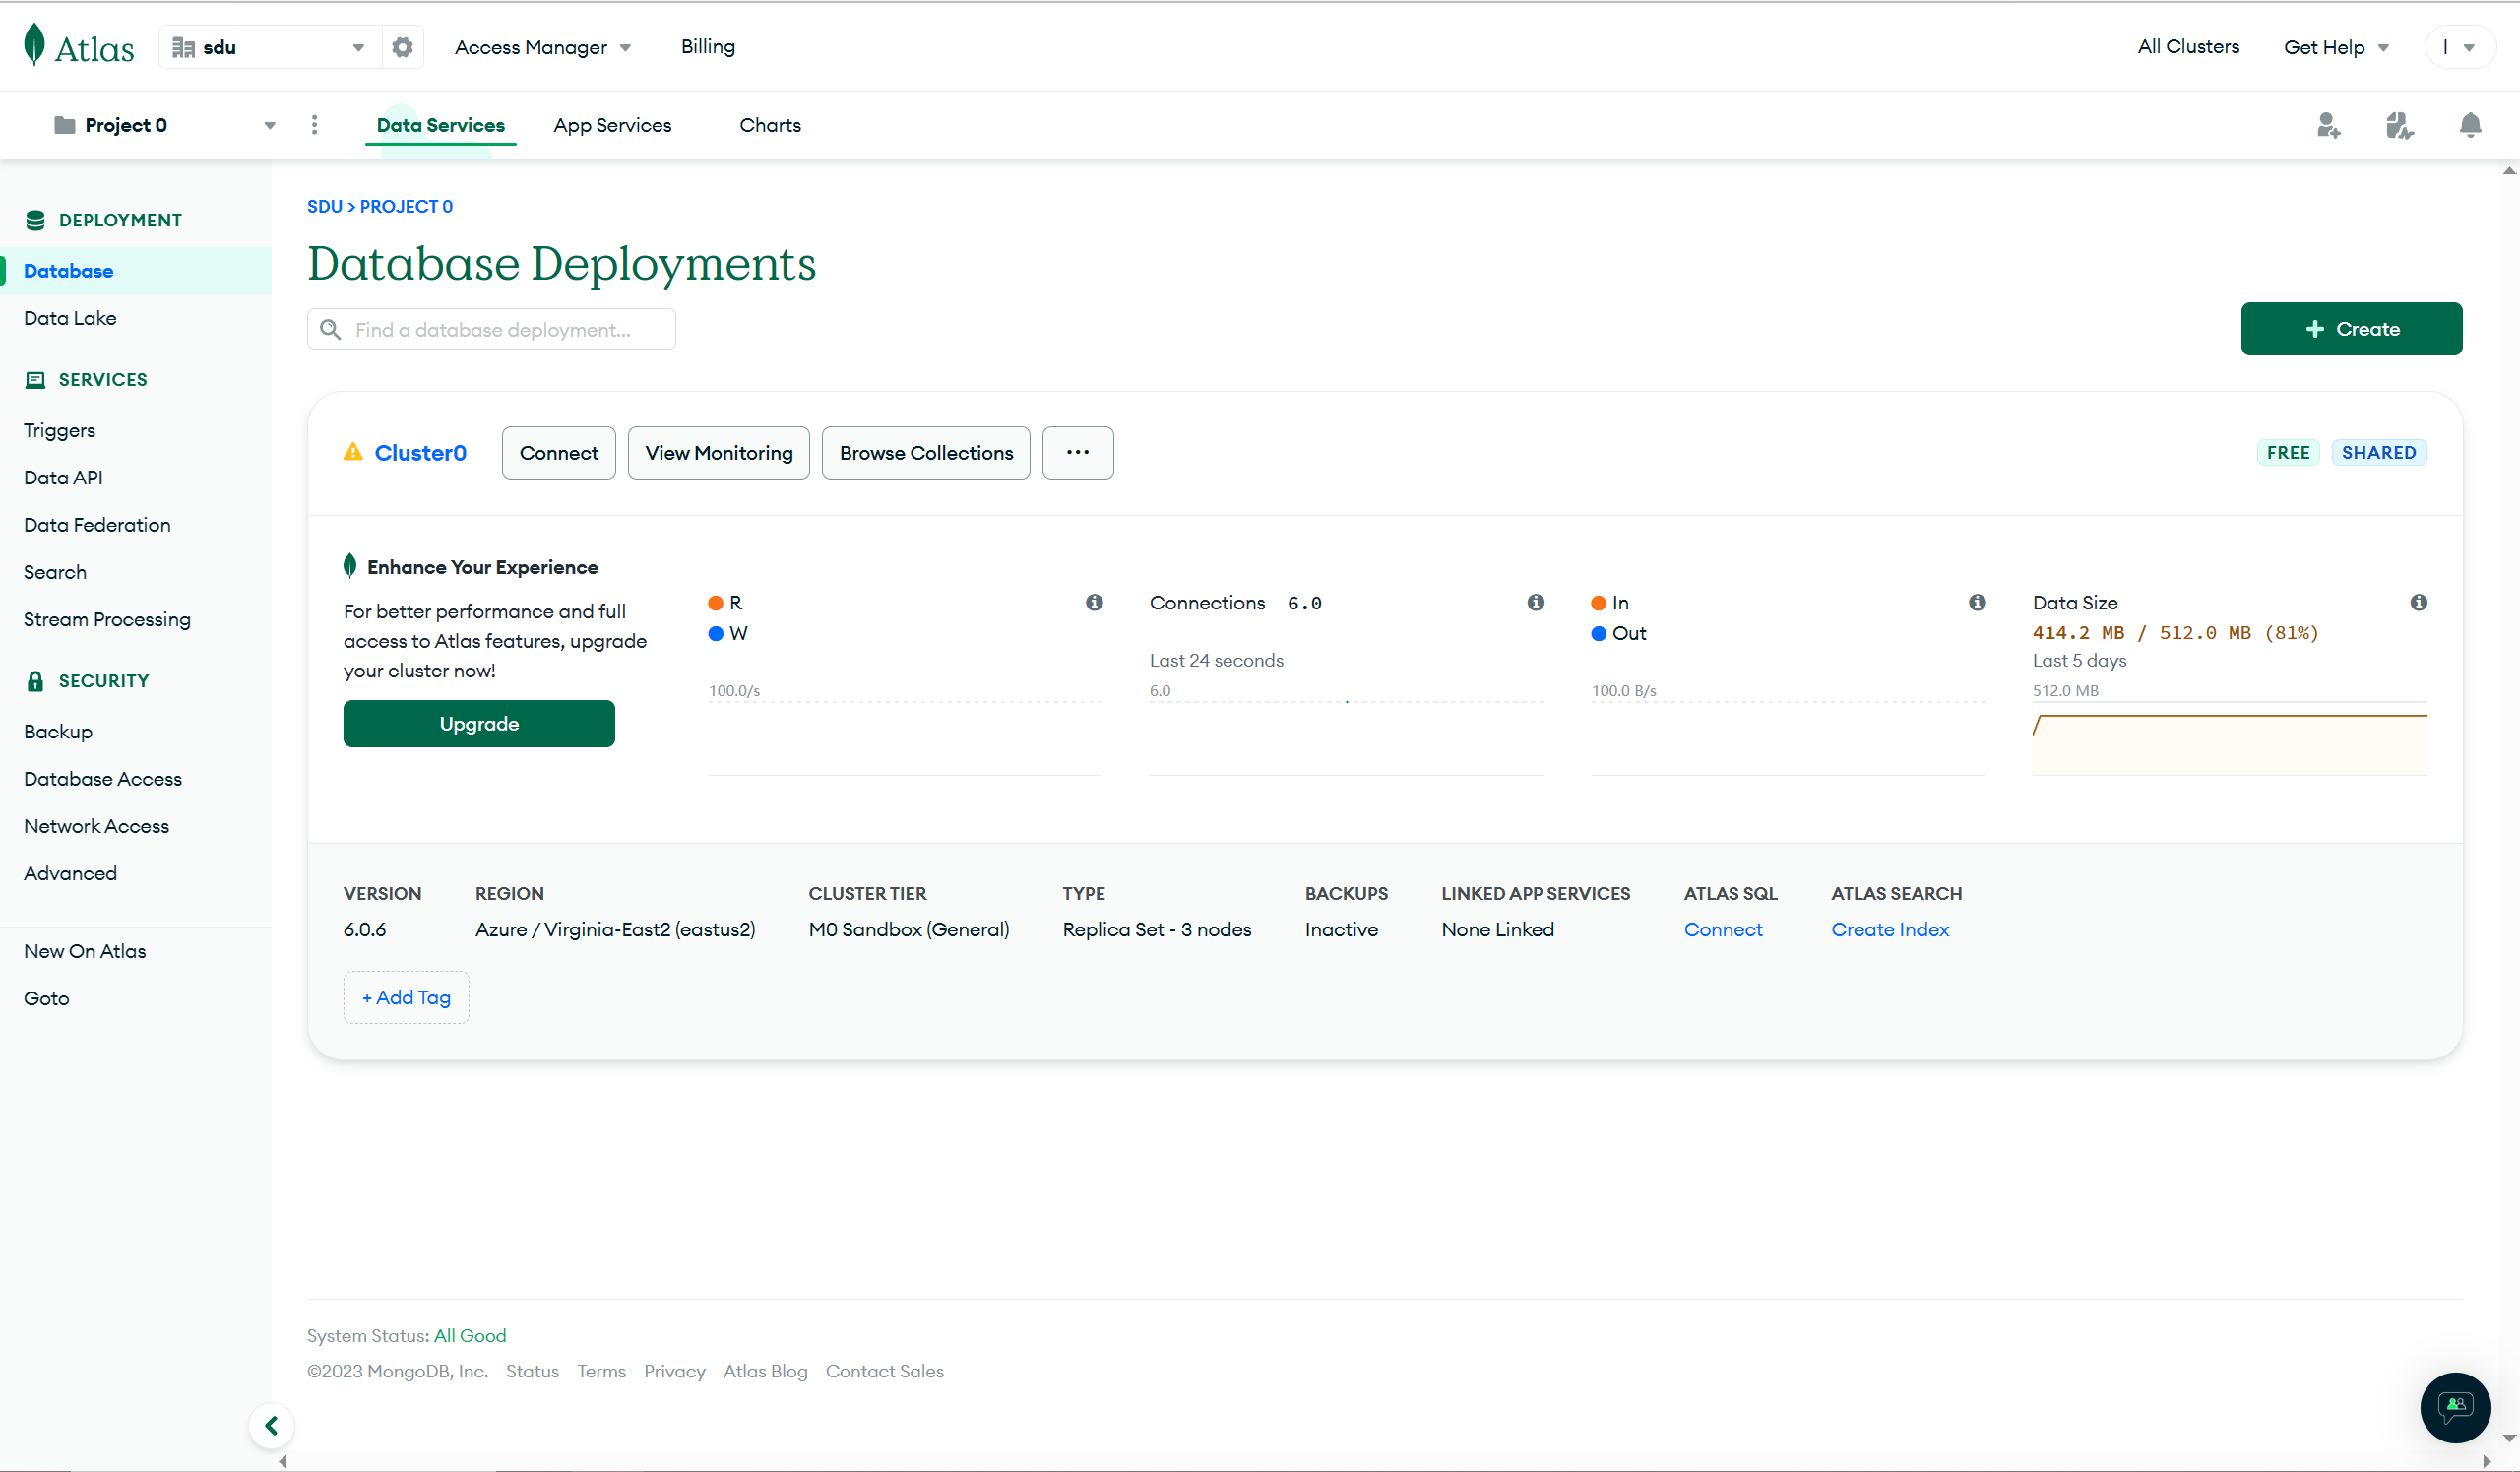Open the Project 0 selector dropdown
2520x1472 pixels.
(165, 125)
